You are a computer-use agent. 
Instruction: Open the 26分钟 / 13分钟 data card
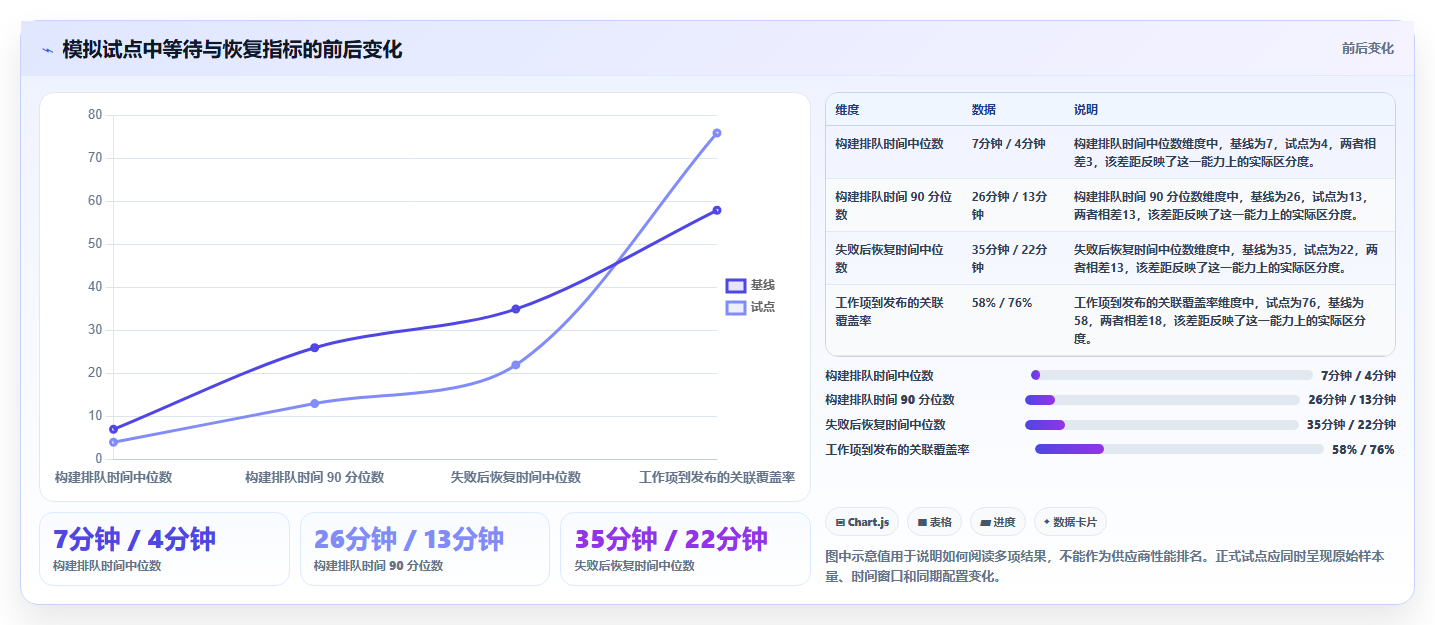click(425, 549)
